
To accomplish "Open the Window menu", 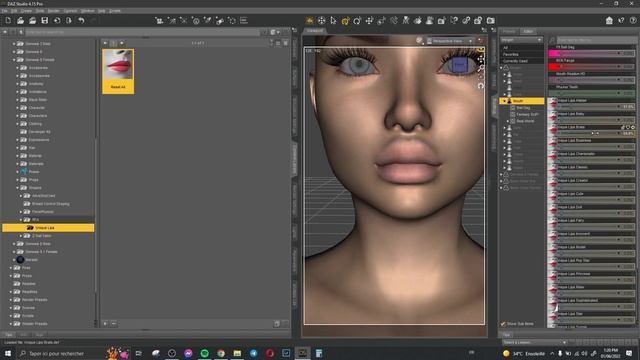I will (87, 11).
